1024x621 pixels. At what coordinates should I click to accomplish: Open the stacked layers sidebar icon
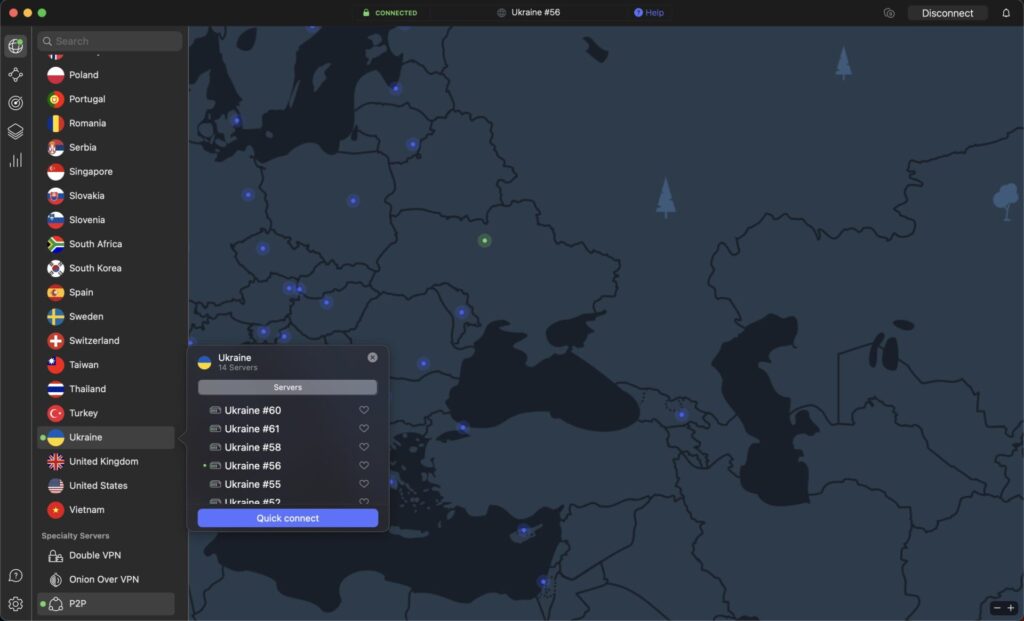[x=16, y=131]
